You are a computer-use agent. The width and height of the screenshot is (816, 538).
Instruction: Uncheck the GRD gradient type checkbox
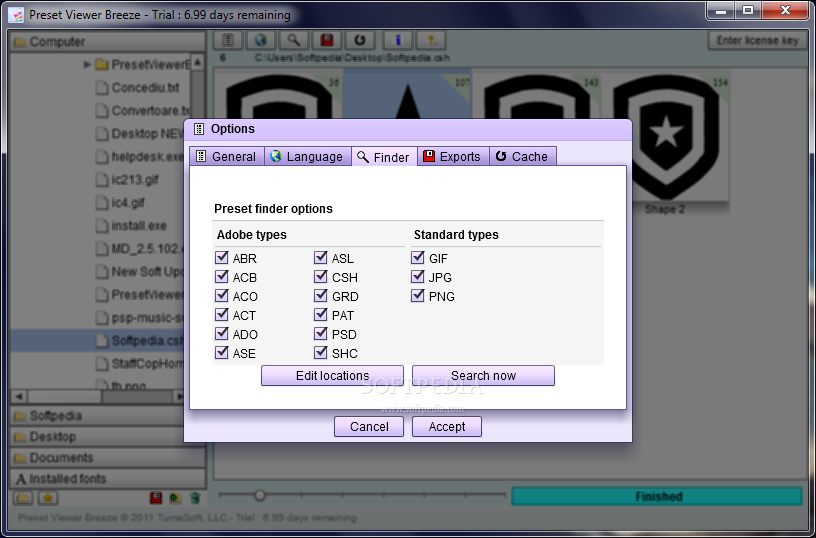click(x=321, y=296)
